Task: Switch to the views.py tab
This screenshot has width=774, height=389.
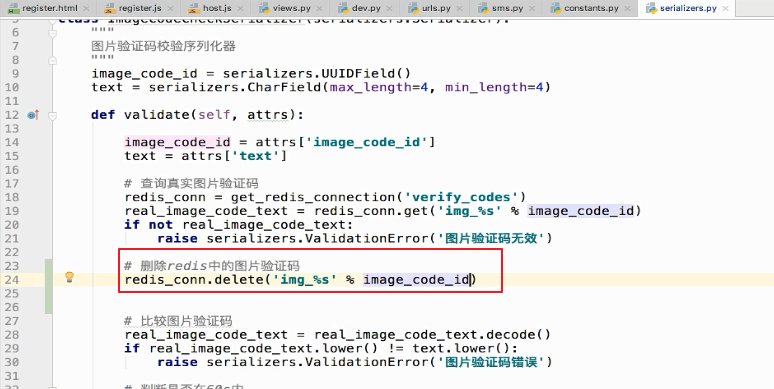Action: pyautogui.click(x=291, y=8)
